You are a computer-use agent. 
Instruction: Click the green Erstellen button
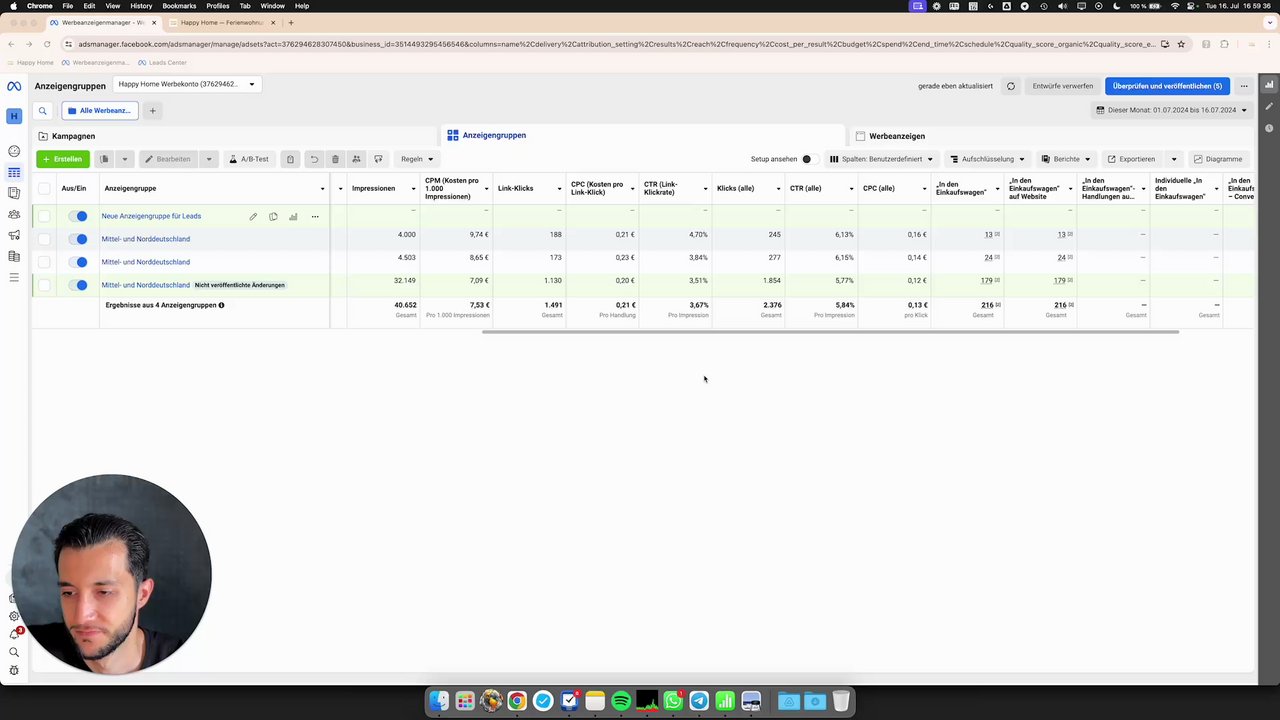tap(63, 159)
